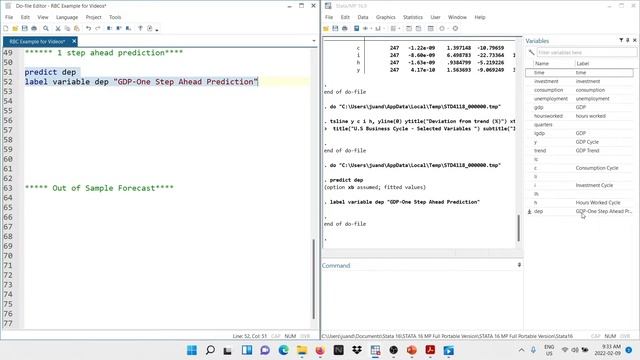Viewport: 640px width, 360px height.
Task: Select the hoursworked variable row
Action: (x=580, y=116)
